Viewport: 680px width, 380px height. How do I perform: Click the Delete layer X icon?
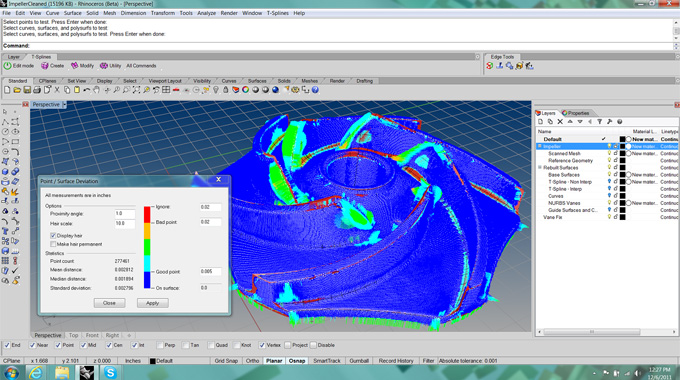pyautogui.click(x=560, y=122)
